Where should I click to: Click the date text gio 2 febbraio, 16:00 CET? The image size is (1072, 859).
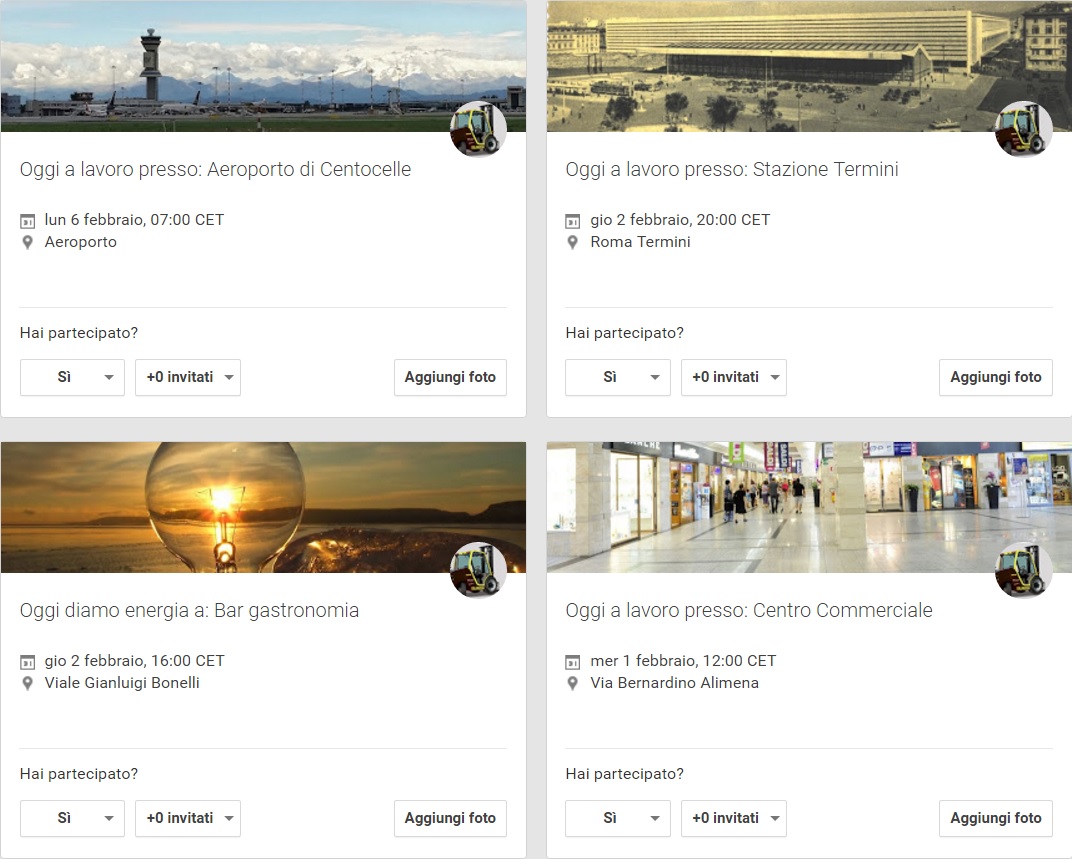pos(135,661)
